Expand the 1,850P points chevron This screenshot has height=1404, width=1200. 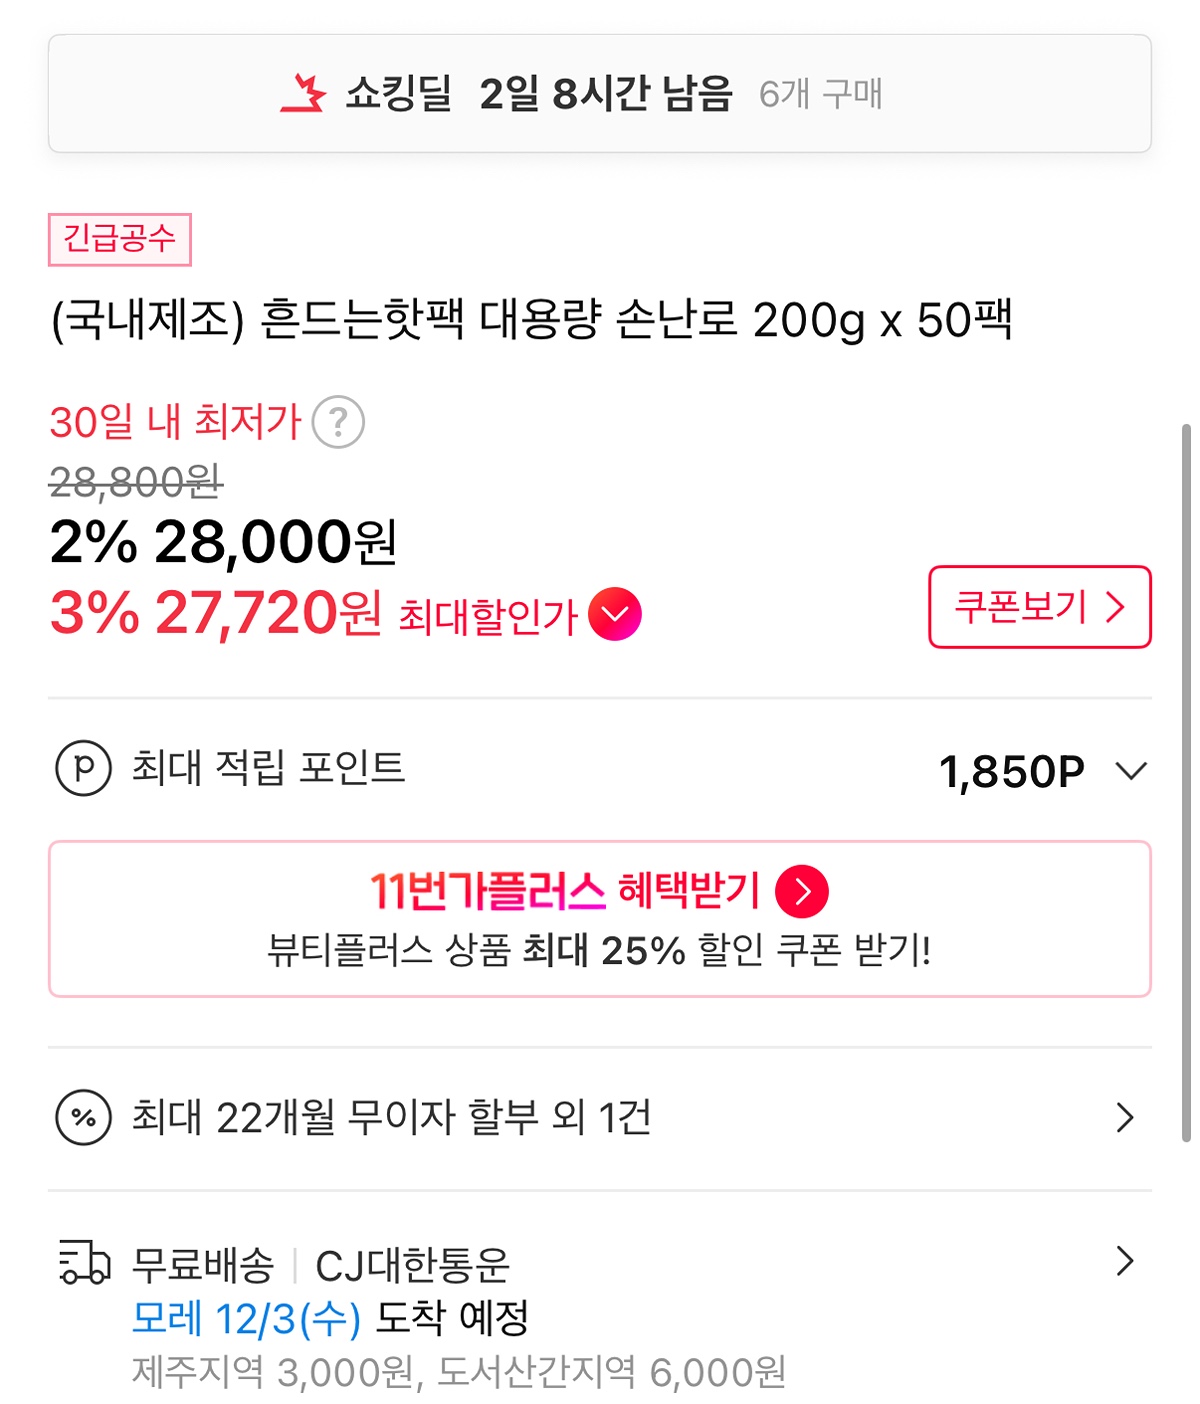tap(1130, 771)
